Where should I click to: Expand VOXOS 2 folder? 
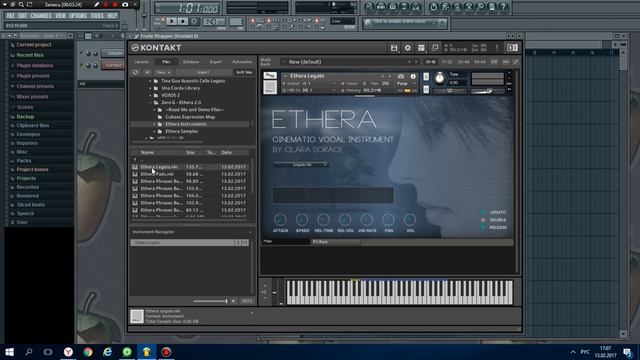(x=150, y=96)
